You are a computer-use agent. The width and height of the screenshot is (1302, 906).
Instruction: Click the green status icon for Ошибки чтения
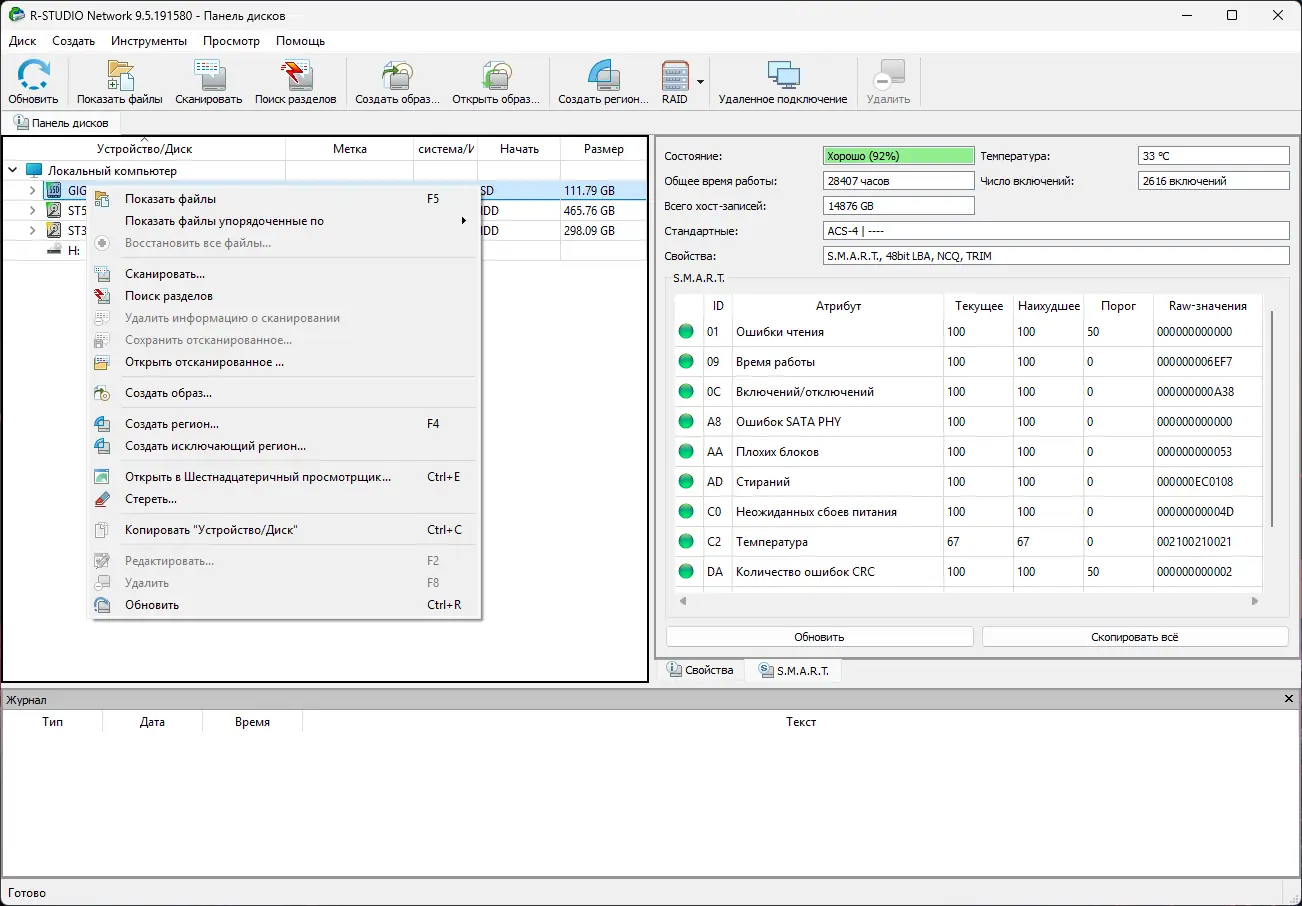click(686, 332)
